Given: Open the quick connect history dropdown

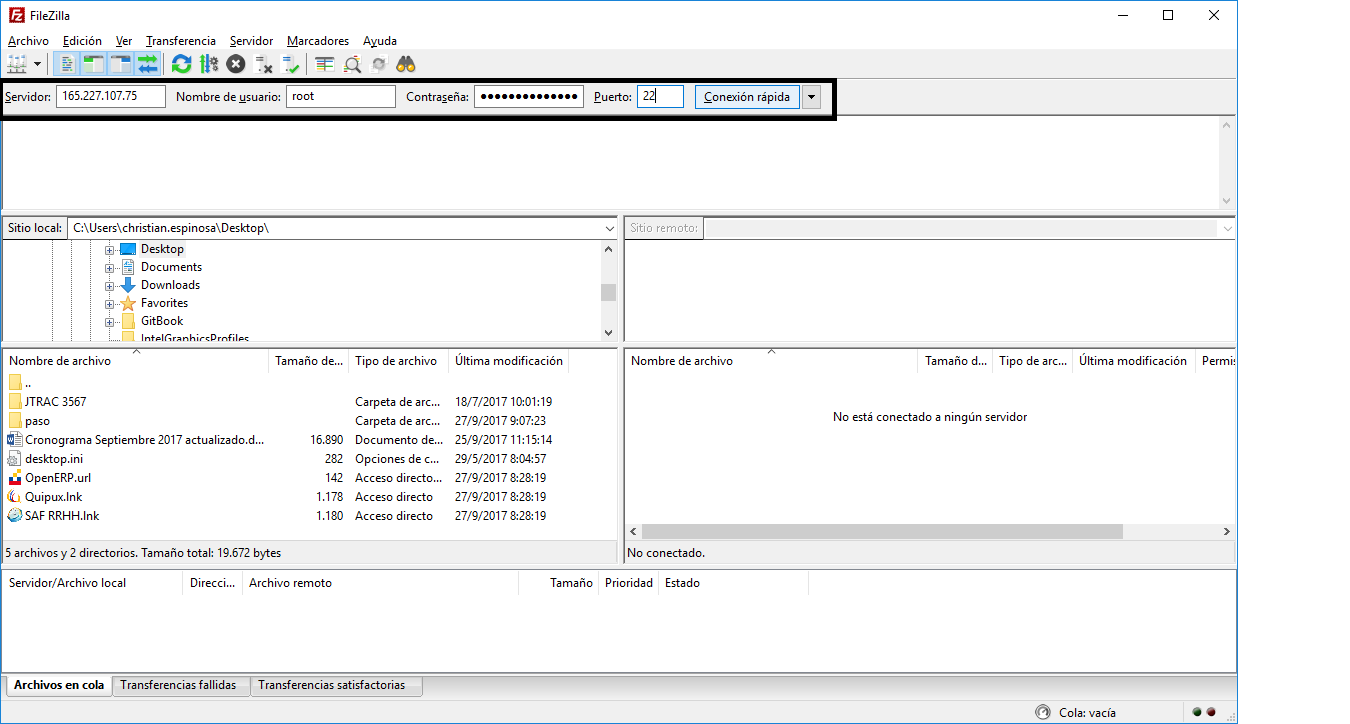Looking at the screenshot, I should pos(812,97).
